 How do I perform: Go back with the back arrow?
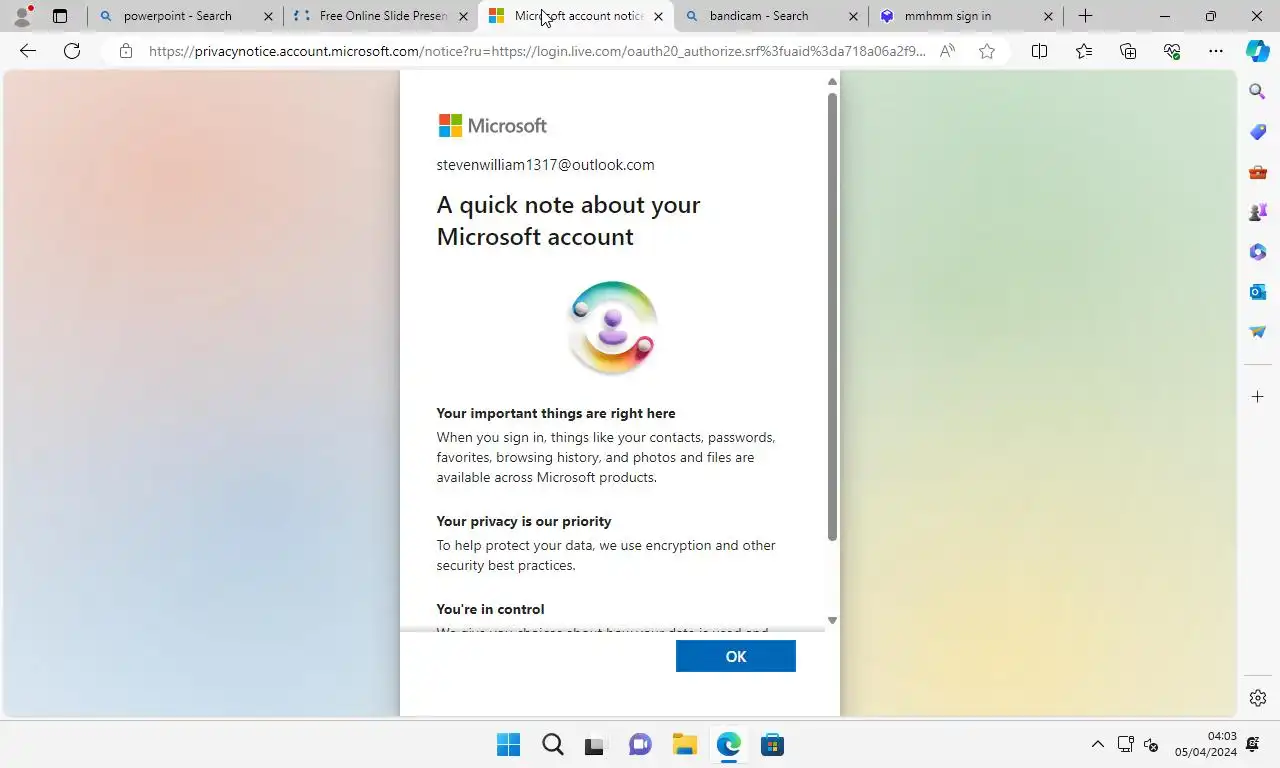click(x=28, y=51)
